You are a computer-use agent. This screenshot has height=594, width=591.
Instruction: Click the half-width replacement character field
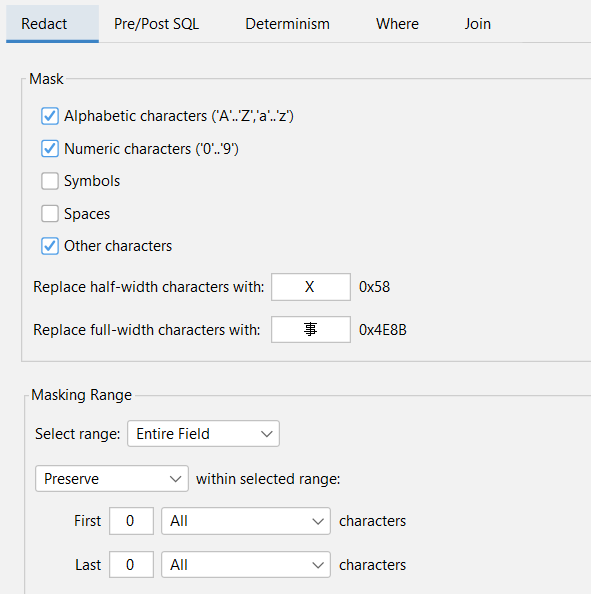click(x=311, y=287)
